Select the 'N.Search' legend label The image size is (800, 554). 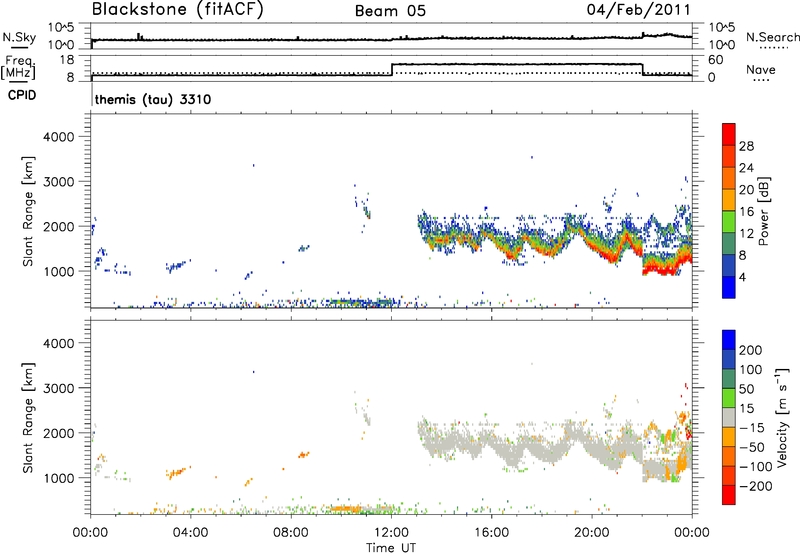(772, 37)
